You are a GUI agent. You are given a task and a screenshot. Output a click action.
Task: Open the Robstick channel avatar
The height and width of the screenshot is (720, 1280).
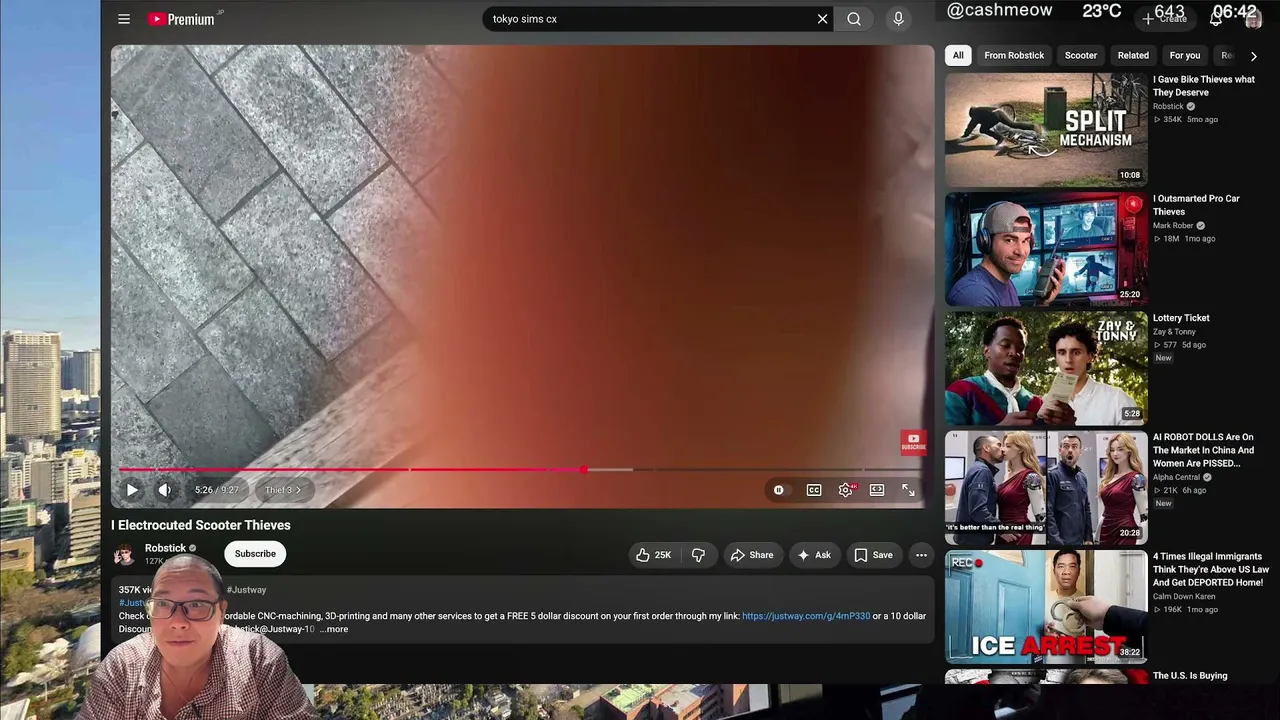[124, 555]
